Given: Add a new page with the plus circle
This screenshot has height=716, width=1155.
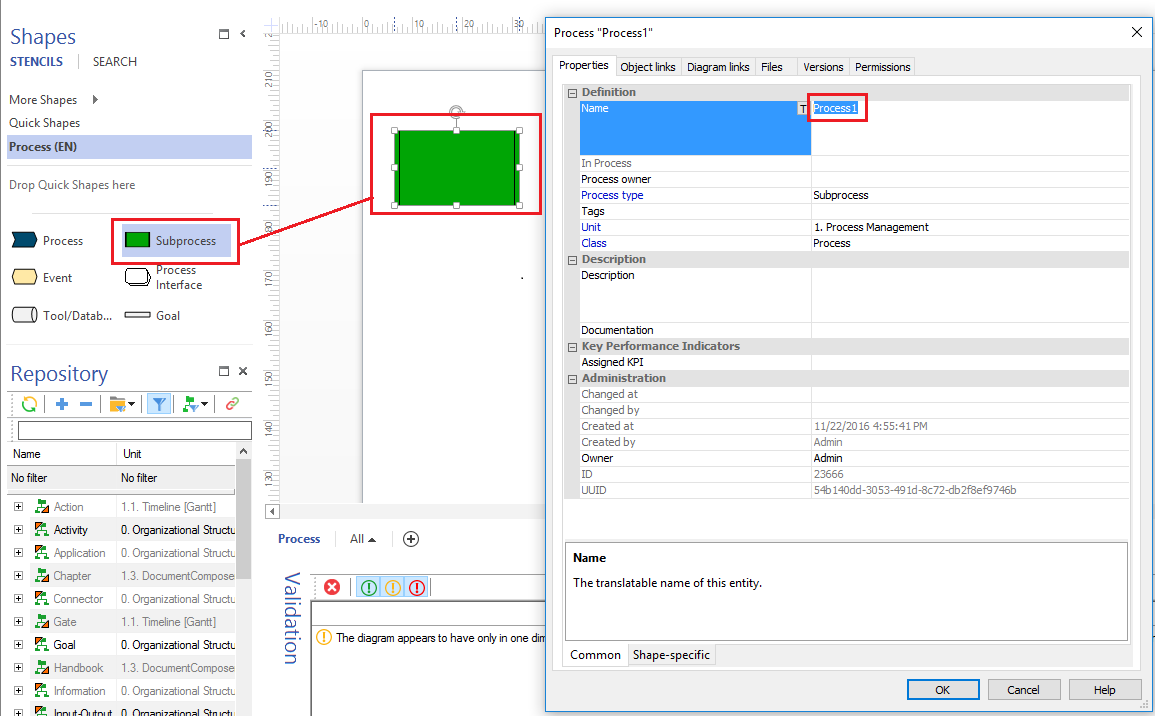Looking at the screenshot, I should [411, 539].
